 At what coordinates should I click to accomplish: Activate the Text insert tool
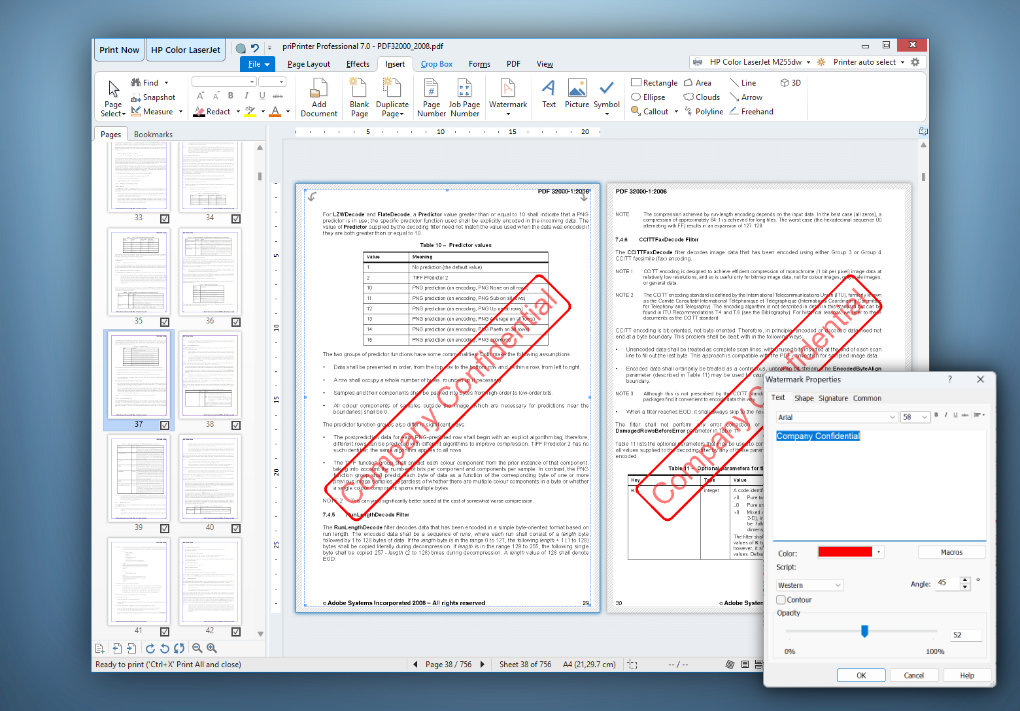(x=548, y=93)
